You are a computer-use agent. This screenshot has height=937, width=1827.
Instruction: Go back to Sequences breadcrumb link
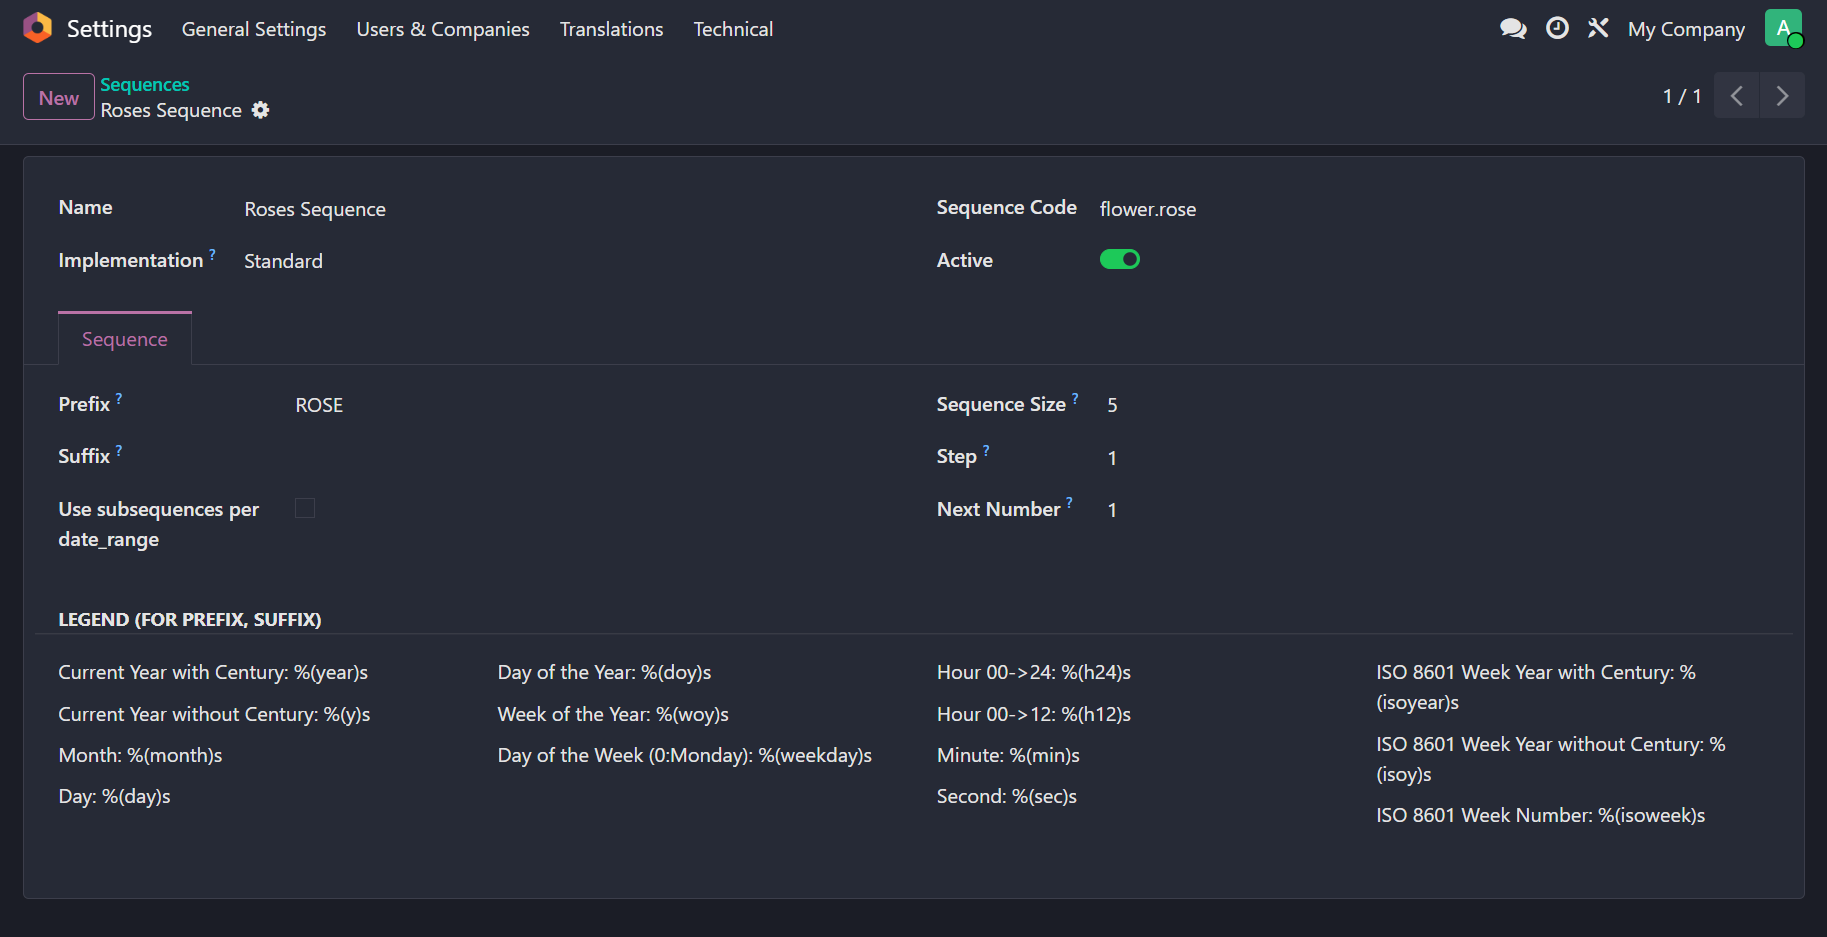(x=145, y=85)
